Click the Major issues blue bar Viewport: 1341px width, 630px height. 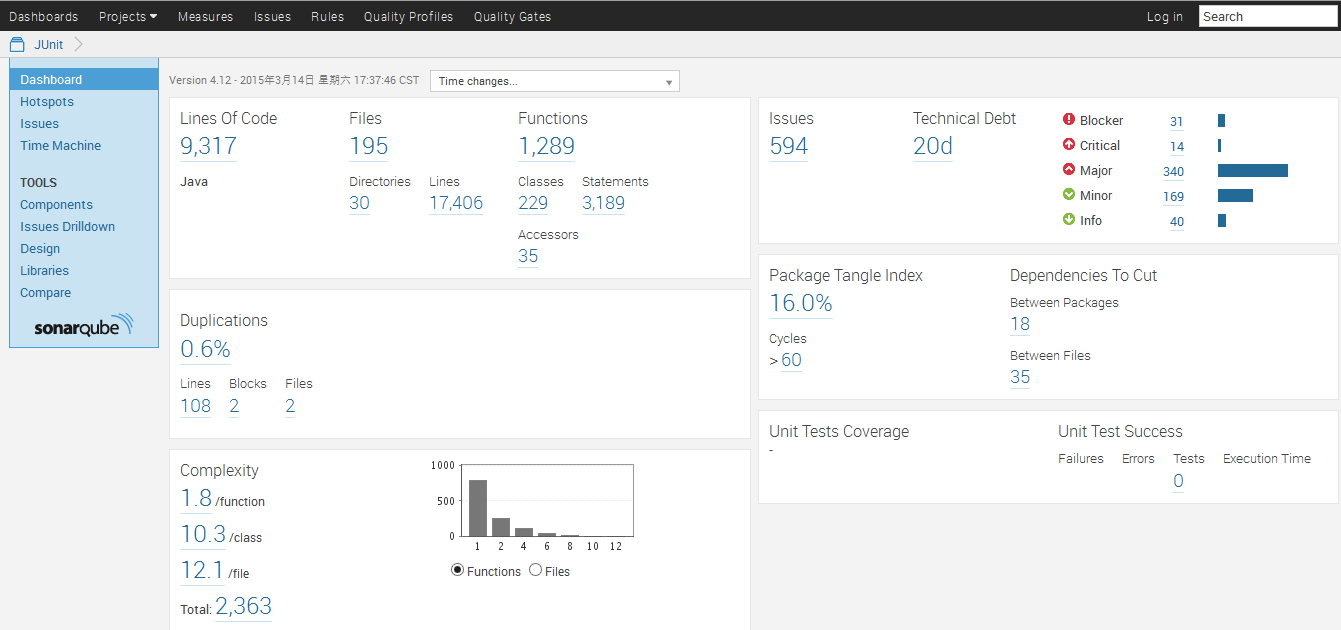pos(1252,171)
